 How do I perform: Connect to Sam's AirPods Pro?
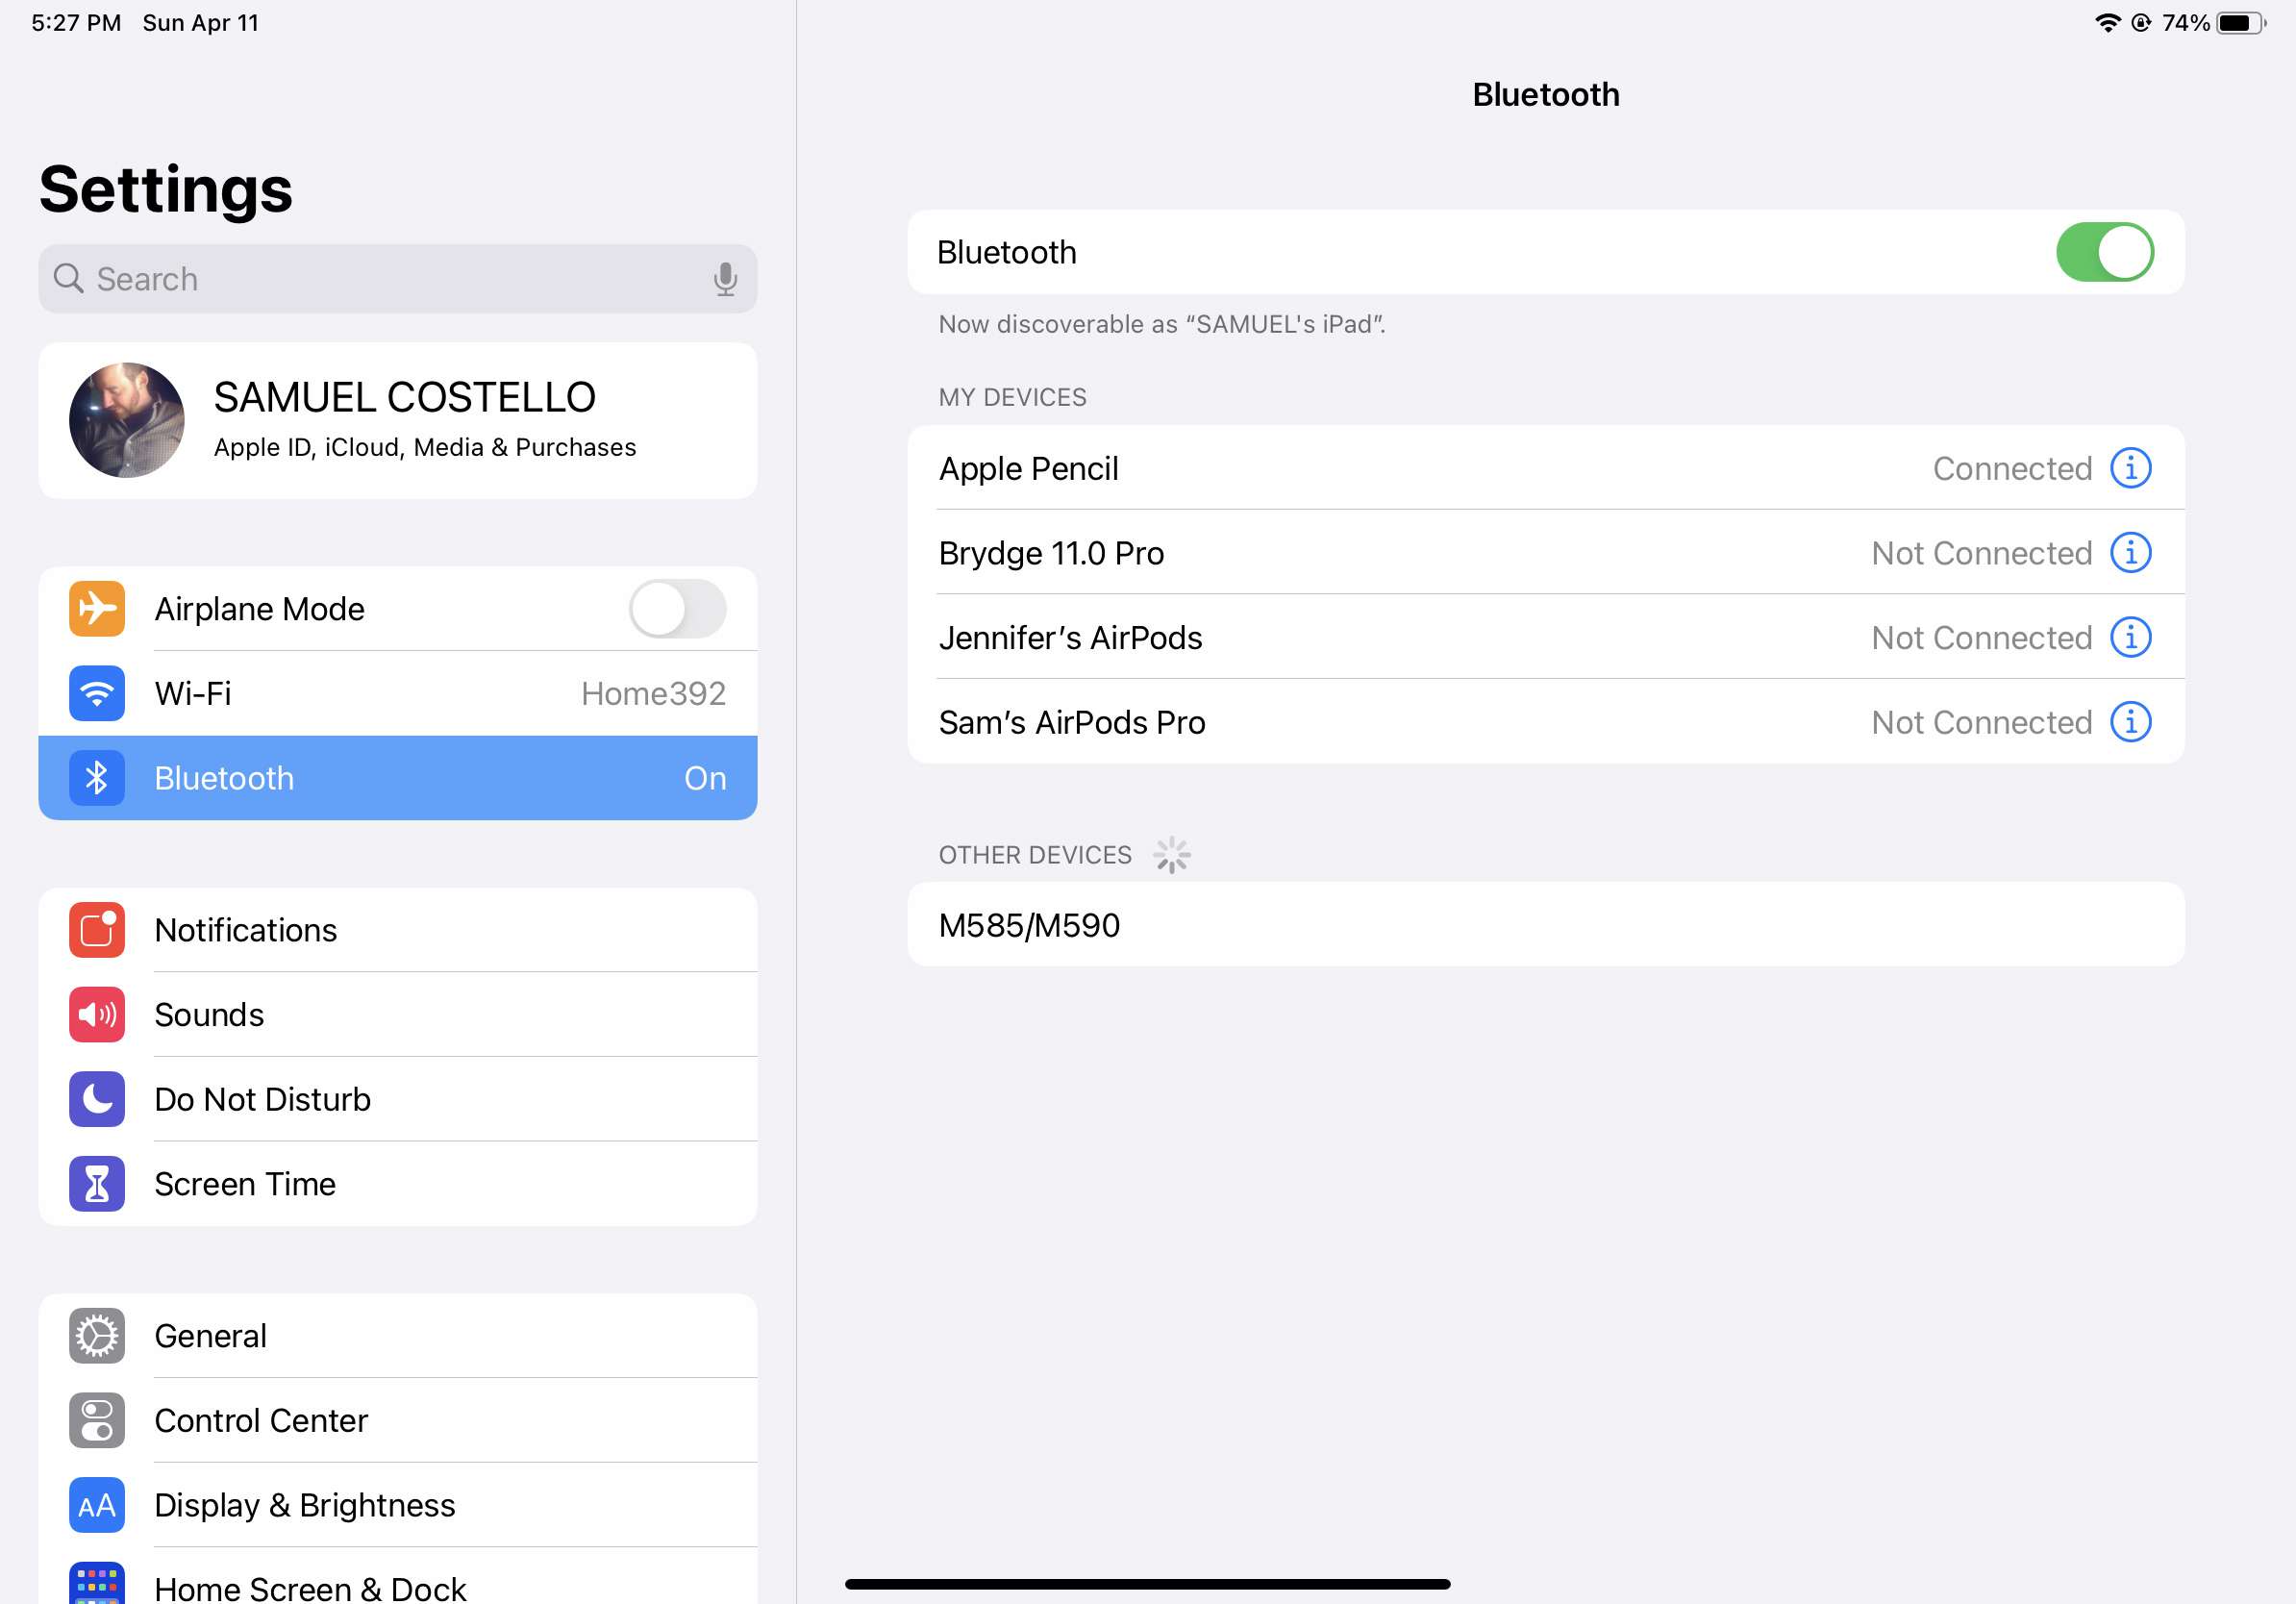tap(1546, 722)
